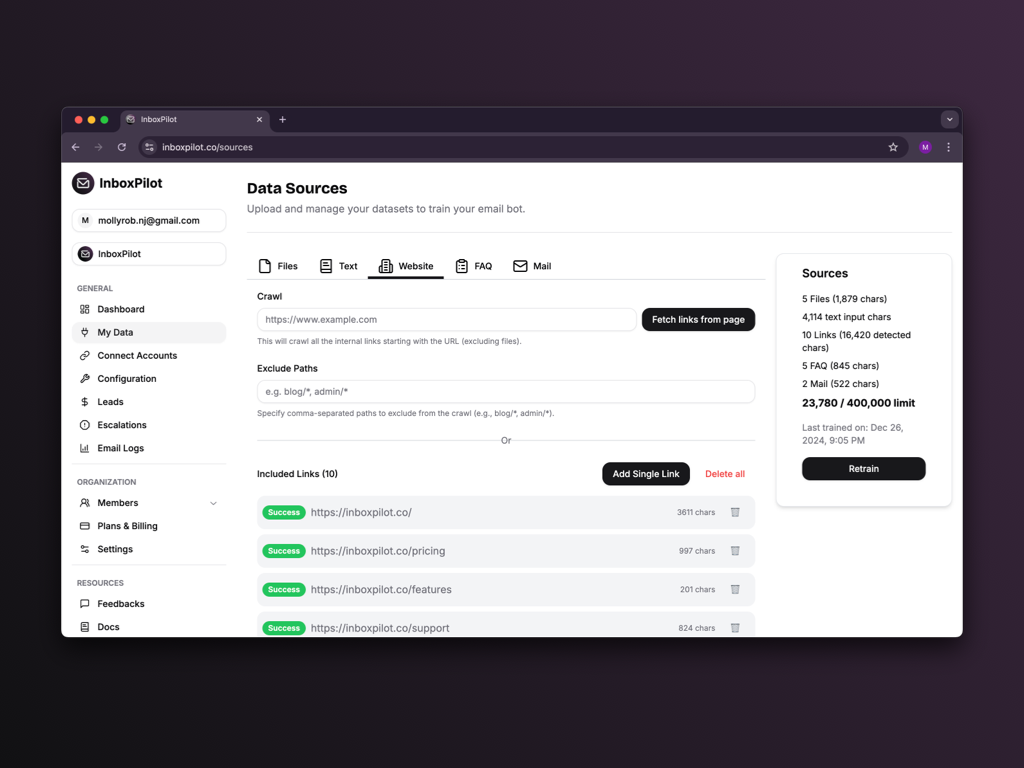Open a new browser tab with plus icon

283,120
